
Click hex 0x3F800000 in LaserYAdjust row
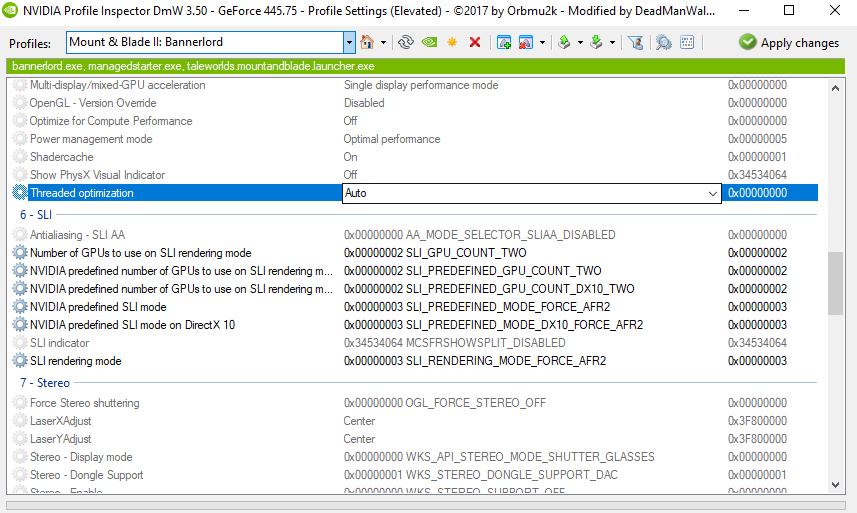click(757, 439)
